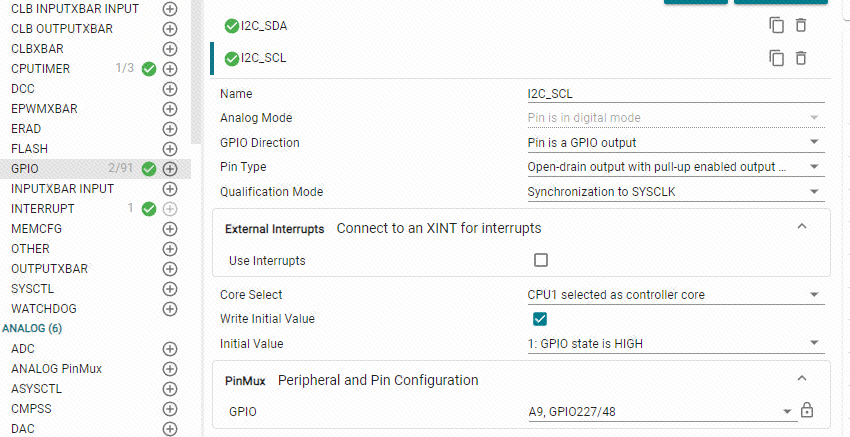This screenshot has width=850, height=437.
Task: Click the lock icon beside GPIO pin selection
Action: coord(807,410)
